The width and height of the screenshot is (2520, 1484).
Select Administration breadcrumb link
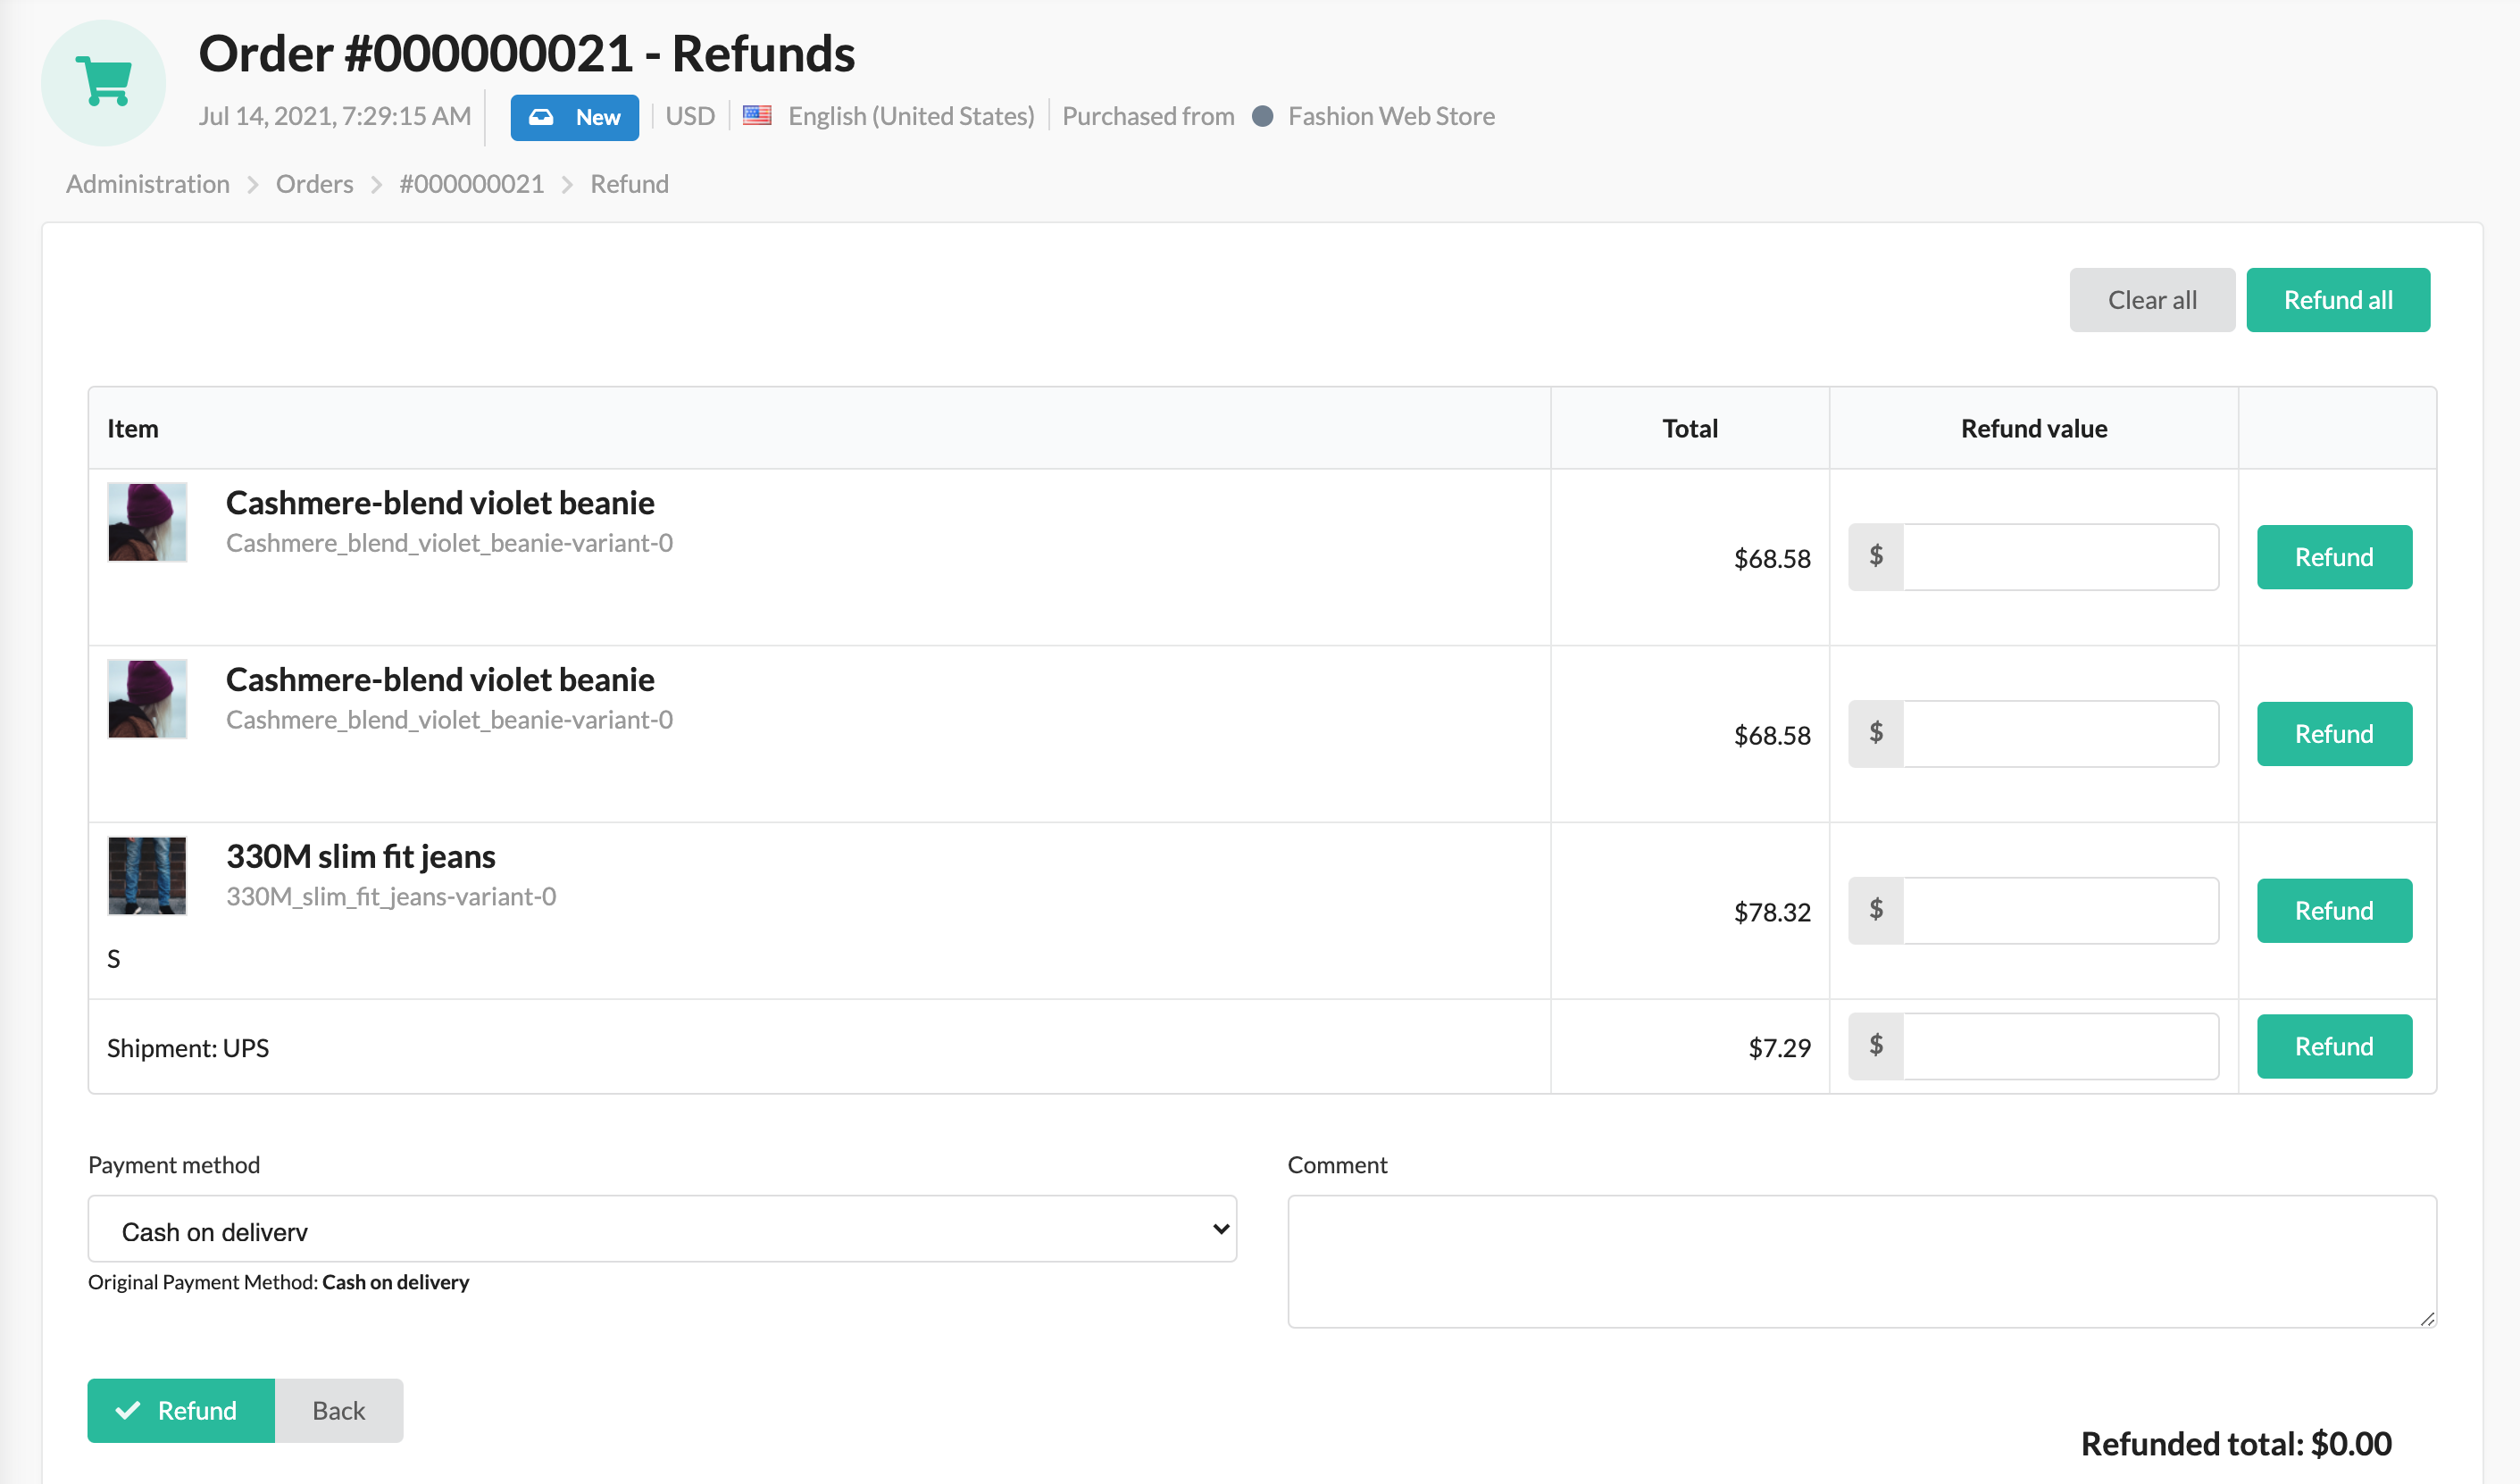[146, 182]
